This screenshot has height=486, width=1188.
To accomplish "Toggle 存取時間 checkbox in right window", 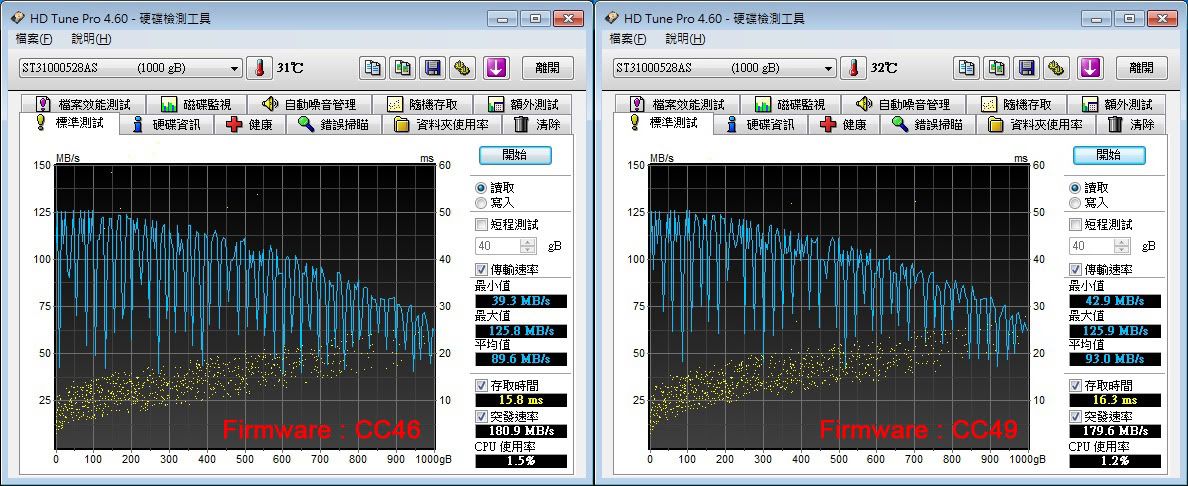I will pos(1075,385).
